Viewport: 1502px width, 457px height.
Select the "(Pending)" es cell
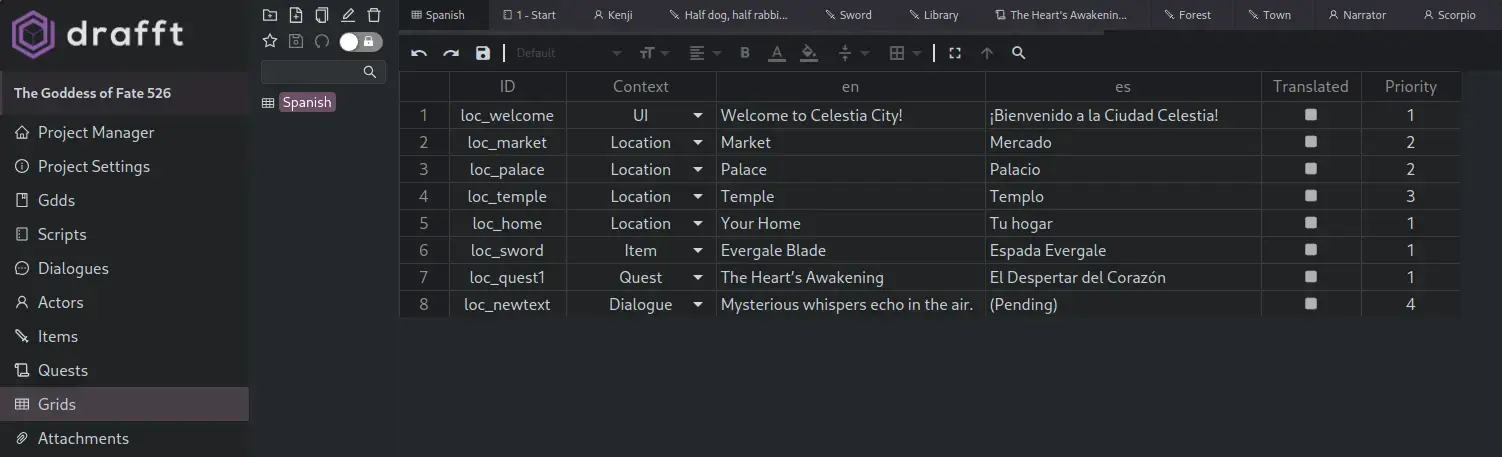[1123, 304]
